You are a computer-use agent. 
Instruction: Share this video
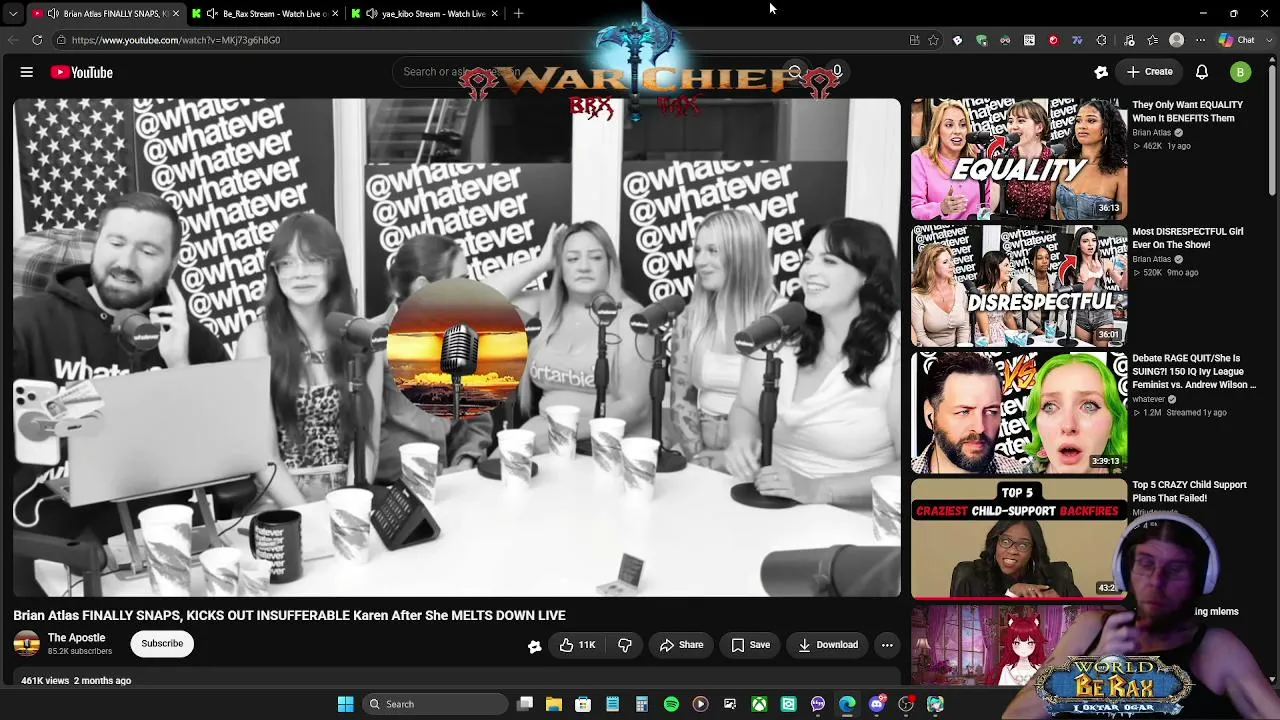(x=681, y=645)
